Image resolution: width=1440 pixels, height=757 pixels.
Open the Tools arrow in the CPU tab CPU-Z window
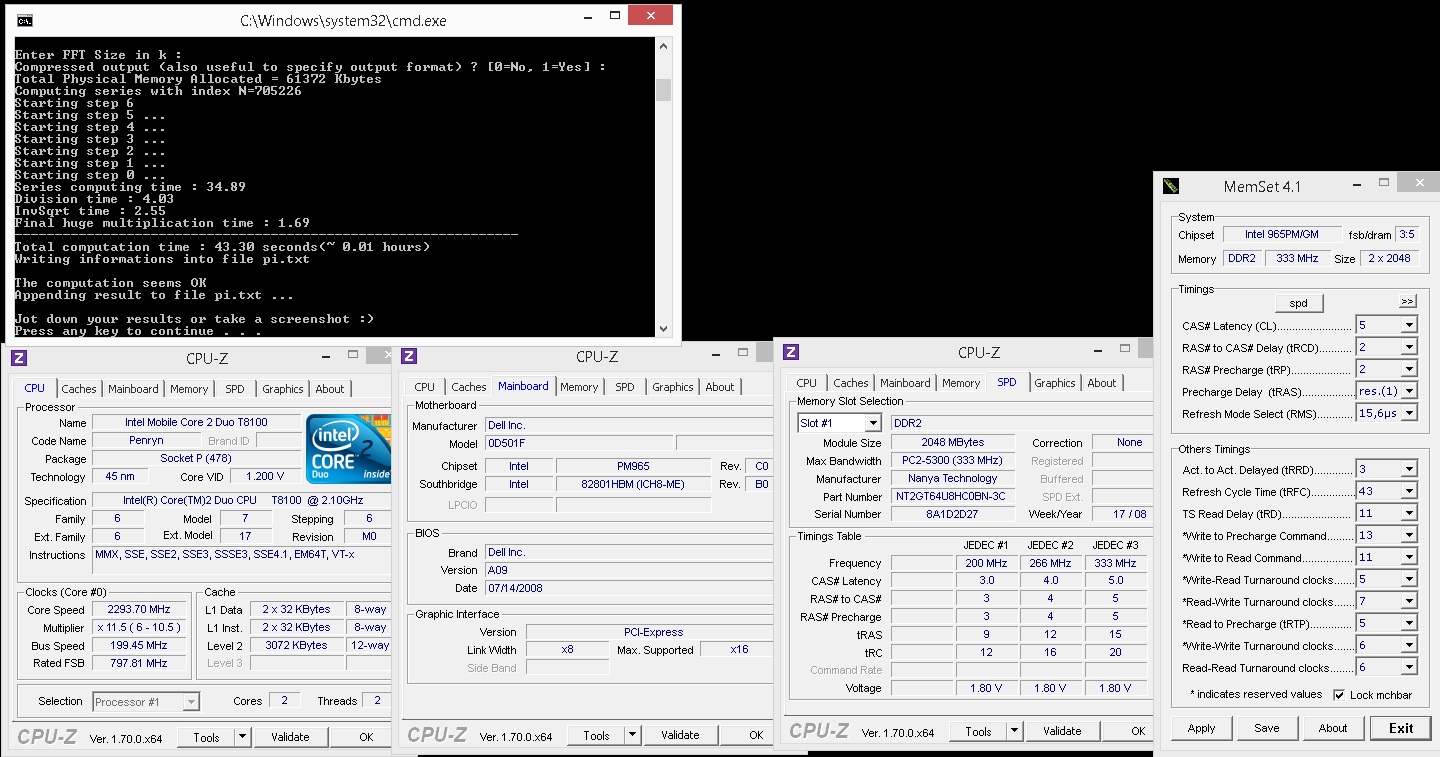[242, 737]
